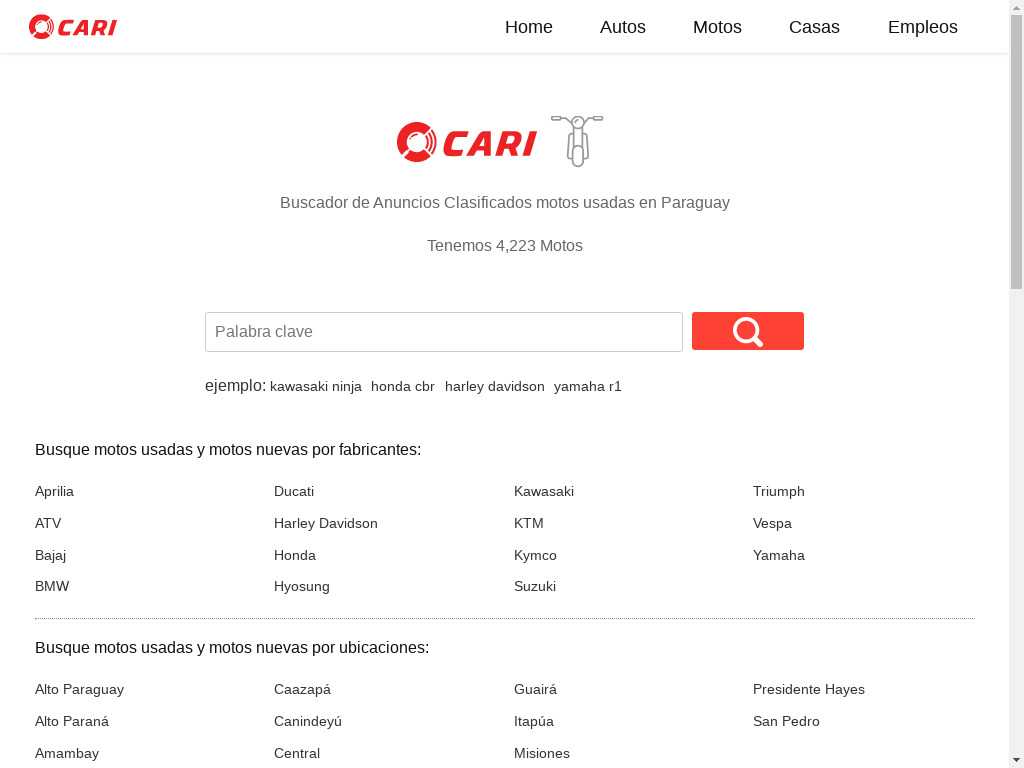Browse Yamaha manufacturer listings

(778, 555)
